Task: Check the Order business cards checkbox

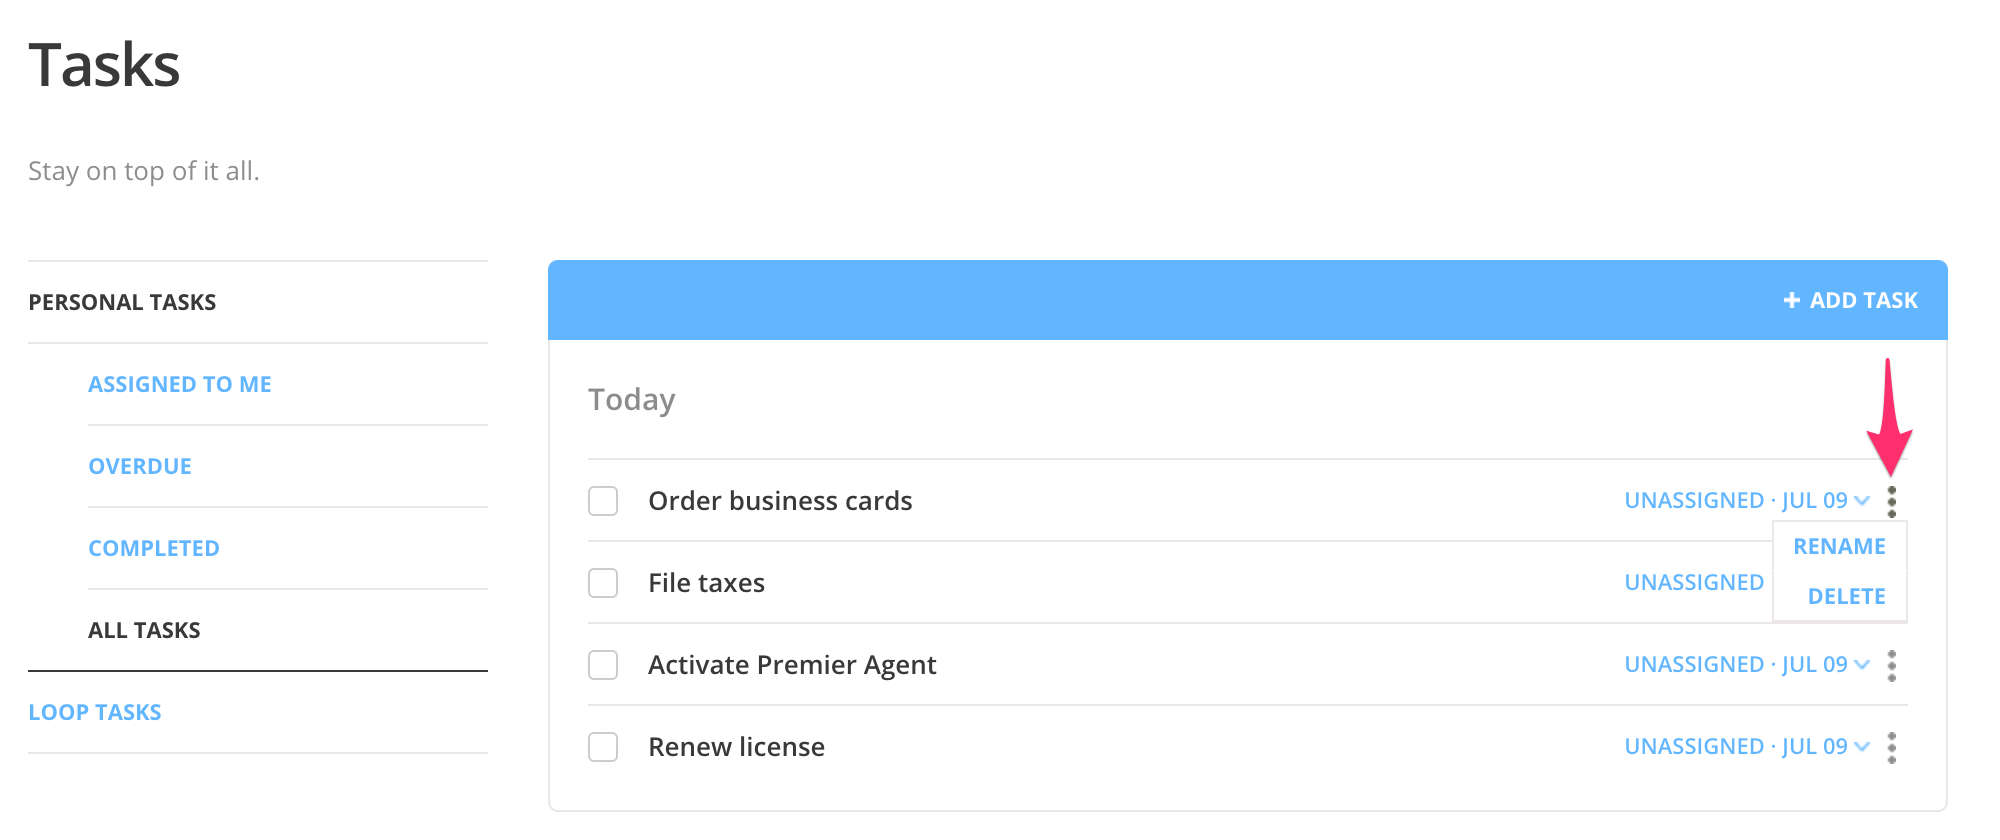Action: tap(603, 501)
